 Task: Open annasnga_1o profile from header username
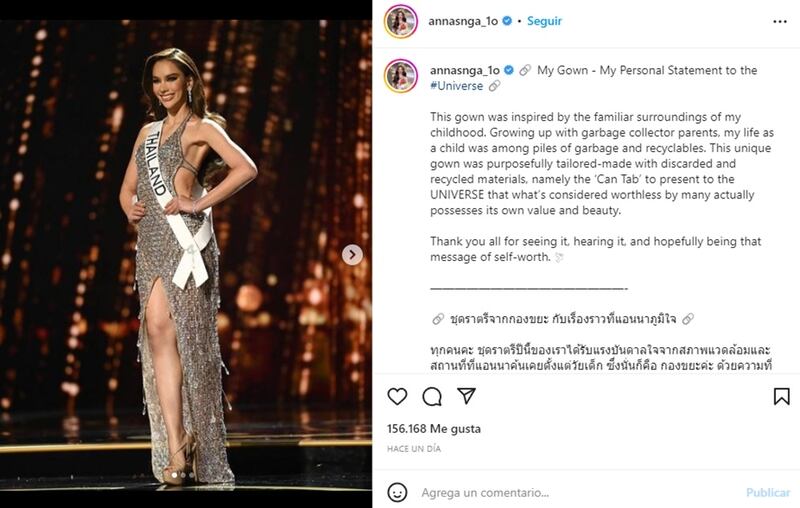463,21
